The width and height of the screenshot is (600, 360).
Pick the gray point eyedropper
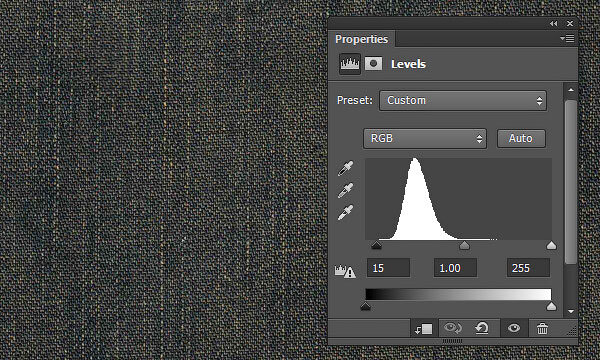point(346,190)
